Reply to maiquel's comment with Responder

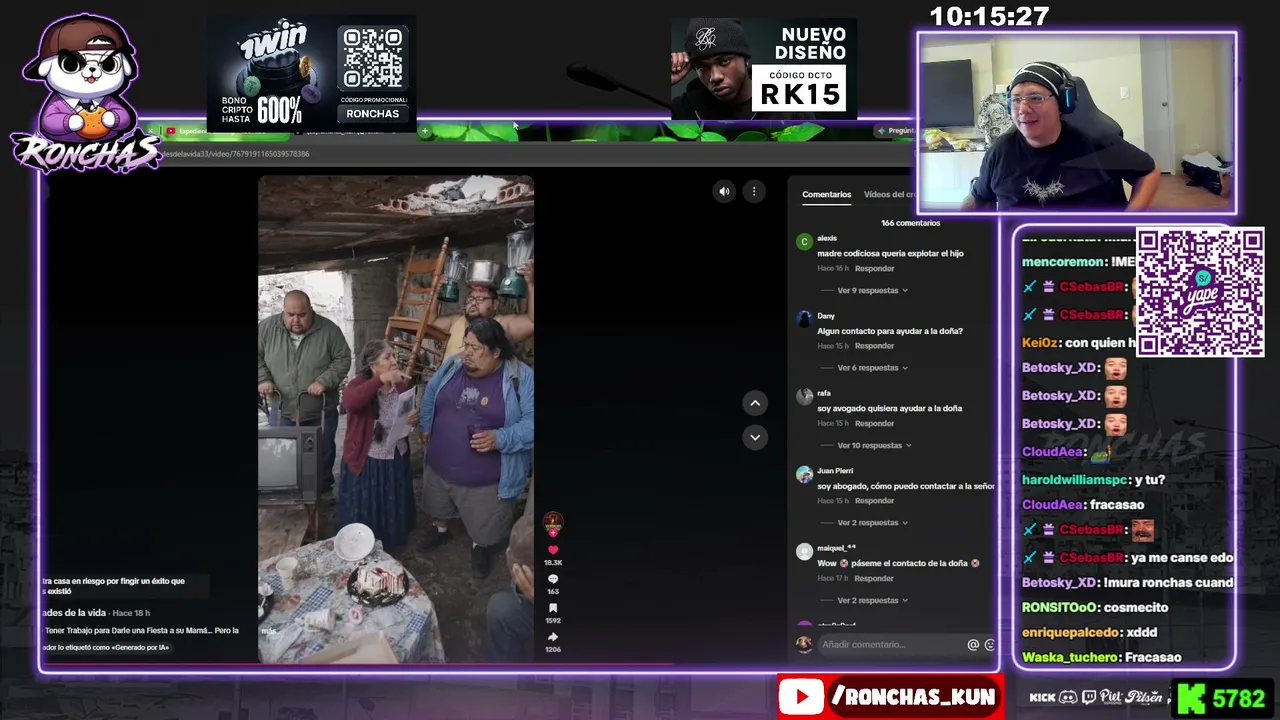875,578
